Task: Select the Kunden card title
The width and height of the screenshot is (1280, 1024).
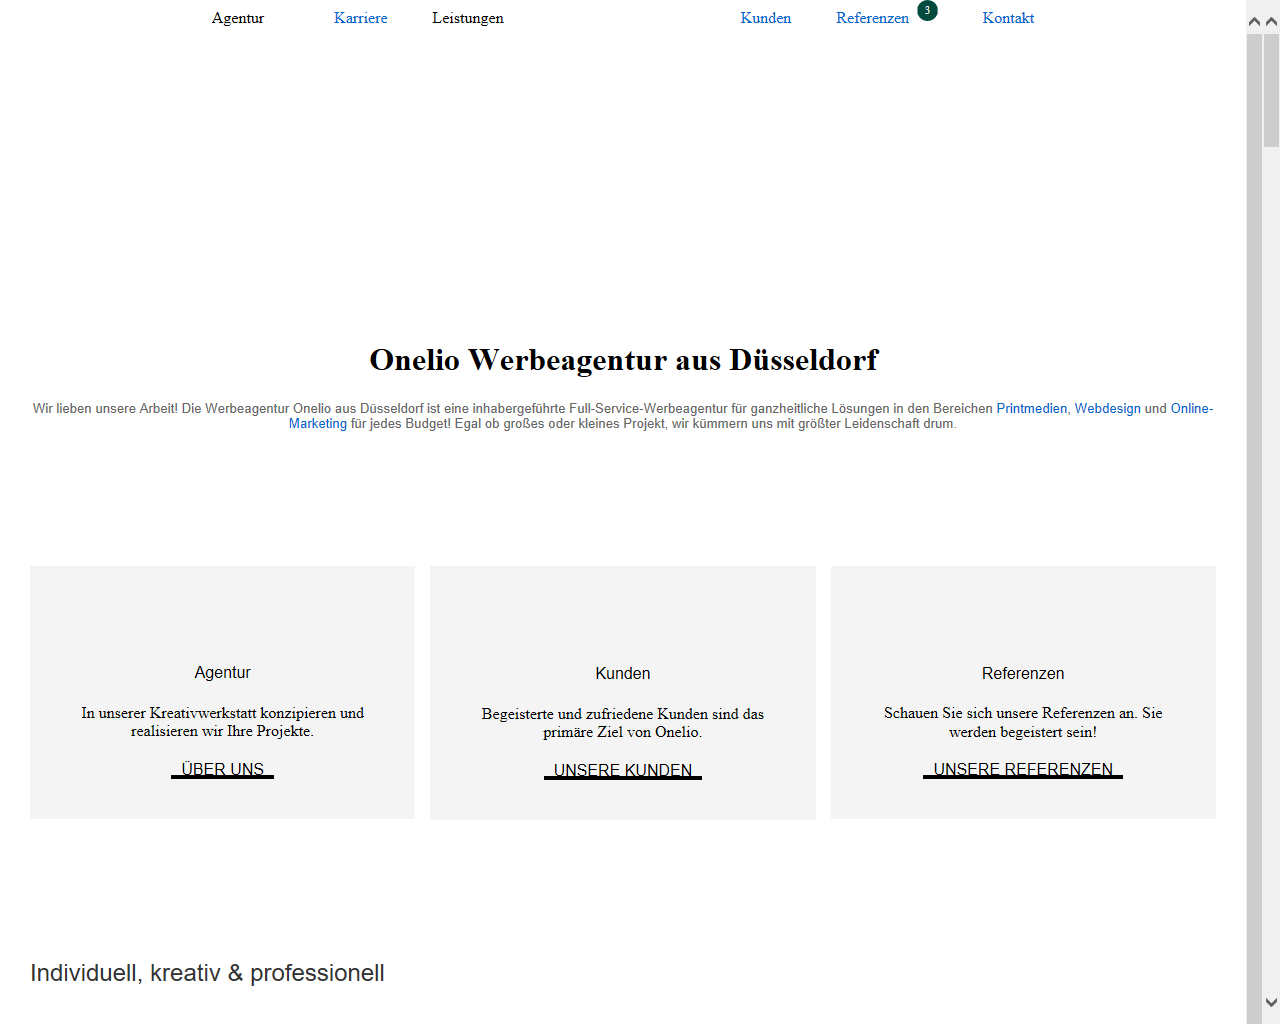Action: (x=622, y=674)
